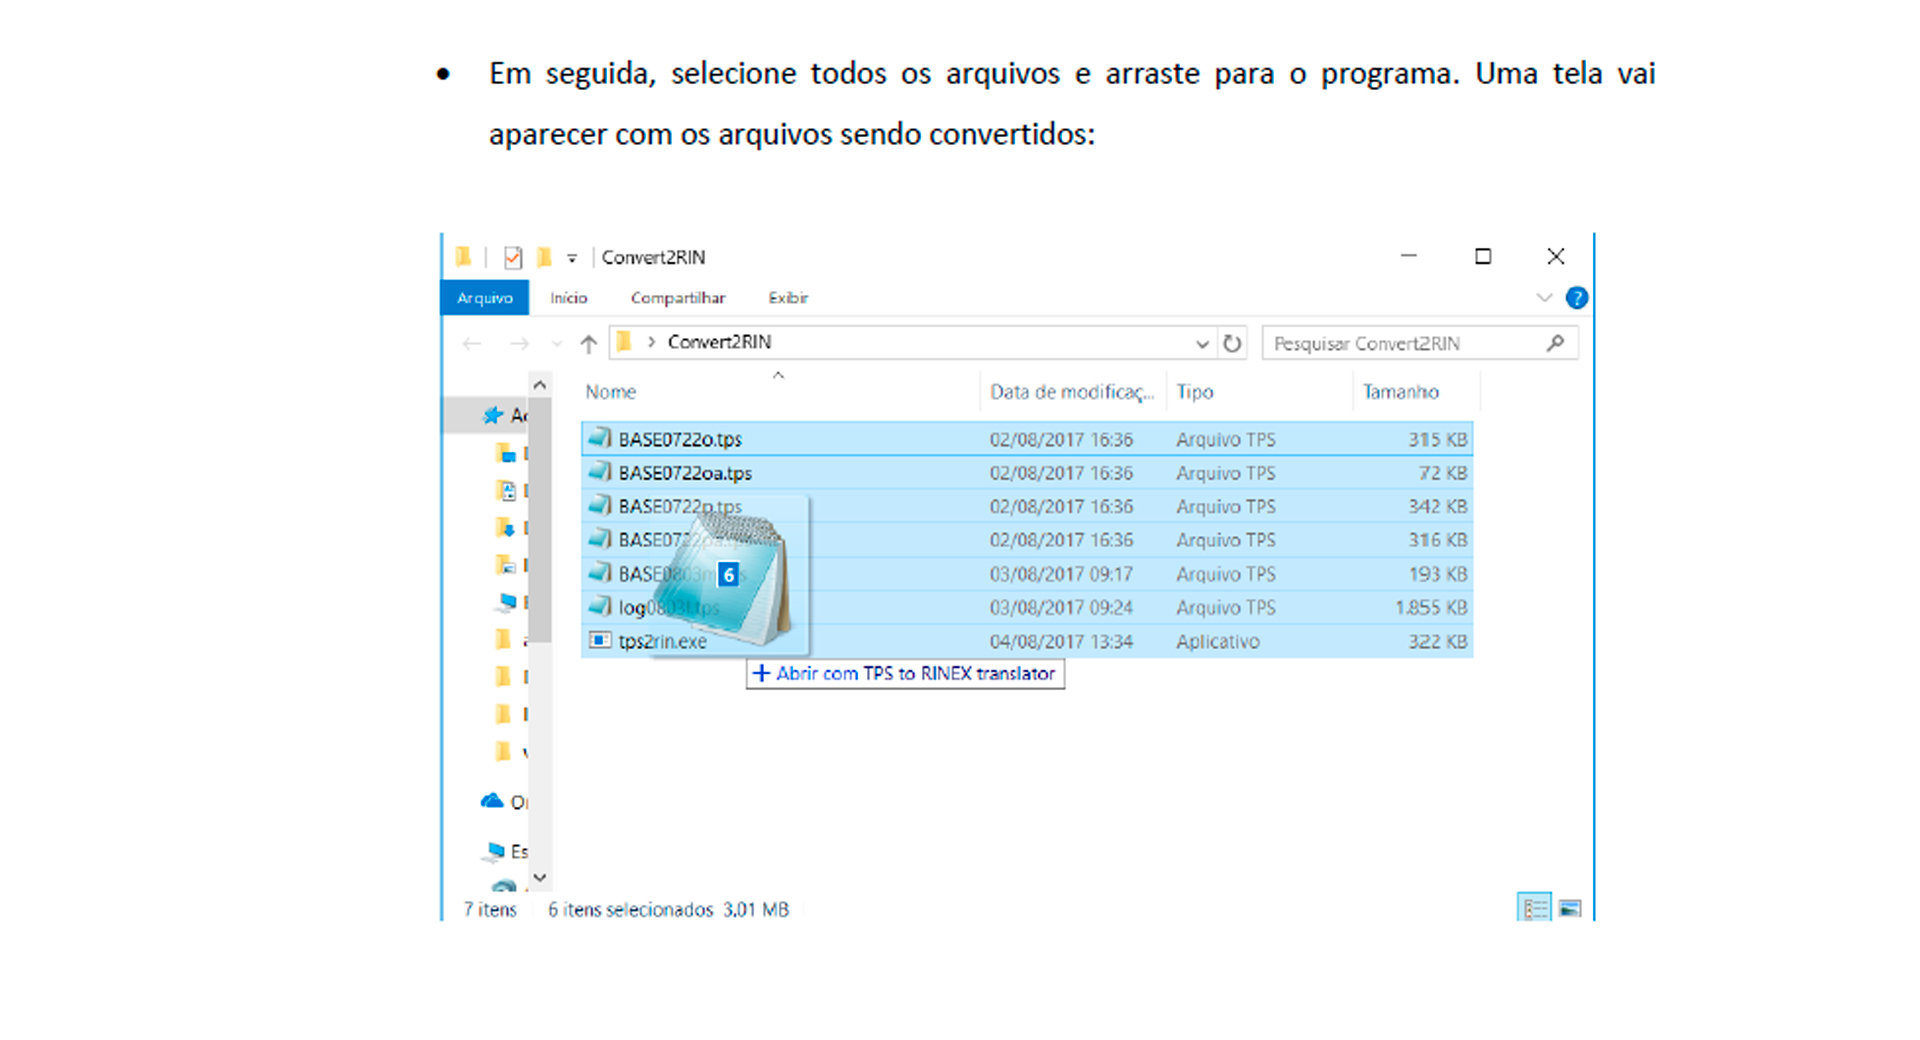Click the tps2rin.exe application icon
The image size is (1920, 1040).
point(600,641)
